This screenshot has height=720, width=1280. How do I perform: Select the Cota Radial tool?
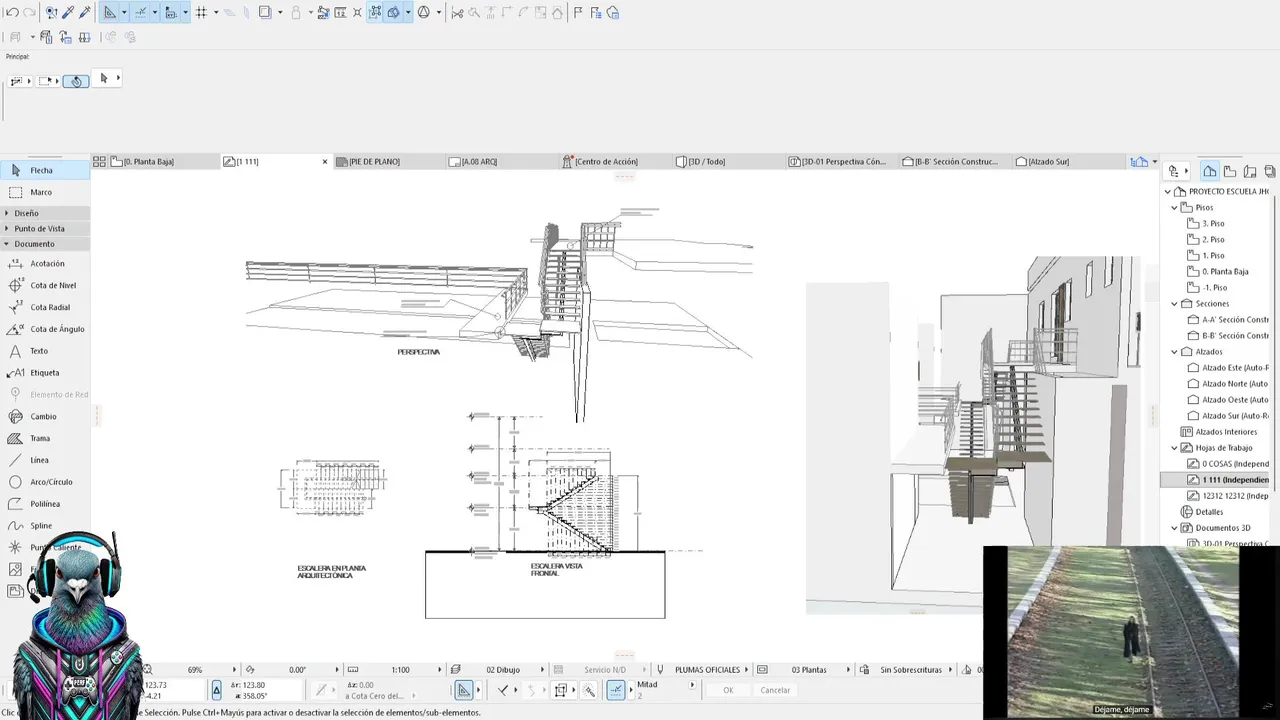point(45,307)
